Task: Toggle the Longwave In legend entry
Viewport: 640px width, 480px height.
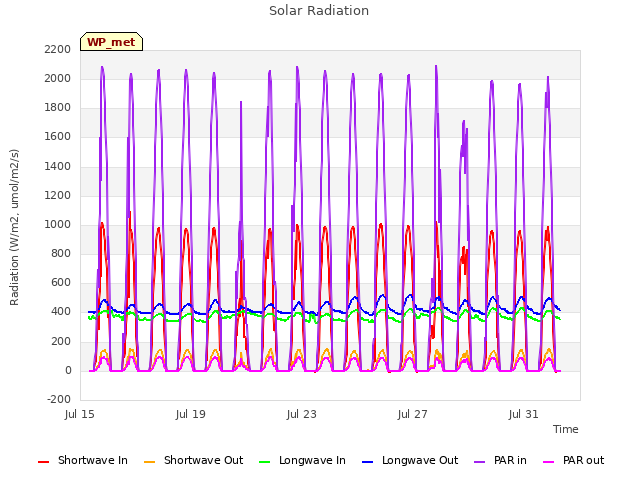Action: point(302,460)
